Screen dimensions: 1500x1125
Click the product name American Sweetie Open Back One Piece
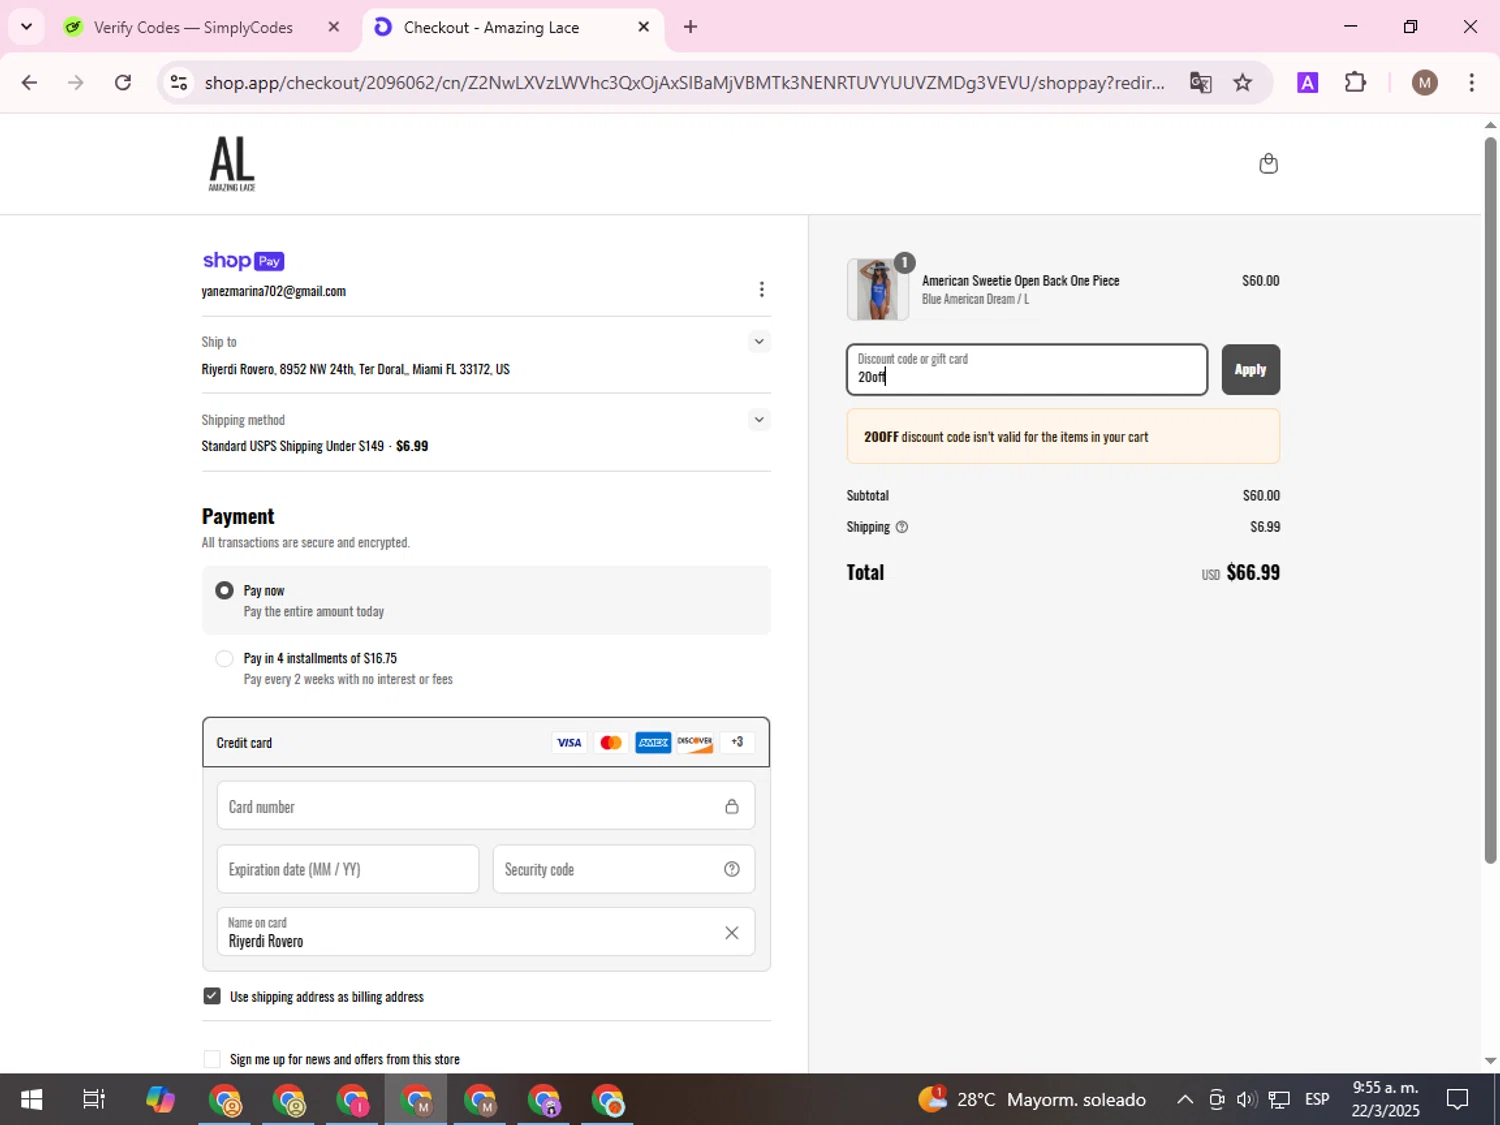click(x=1021, y=281)
